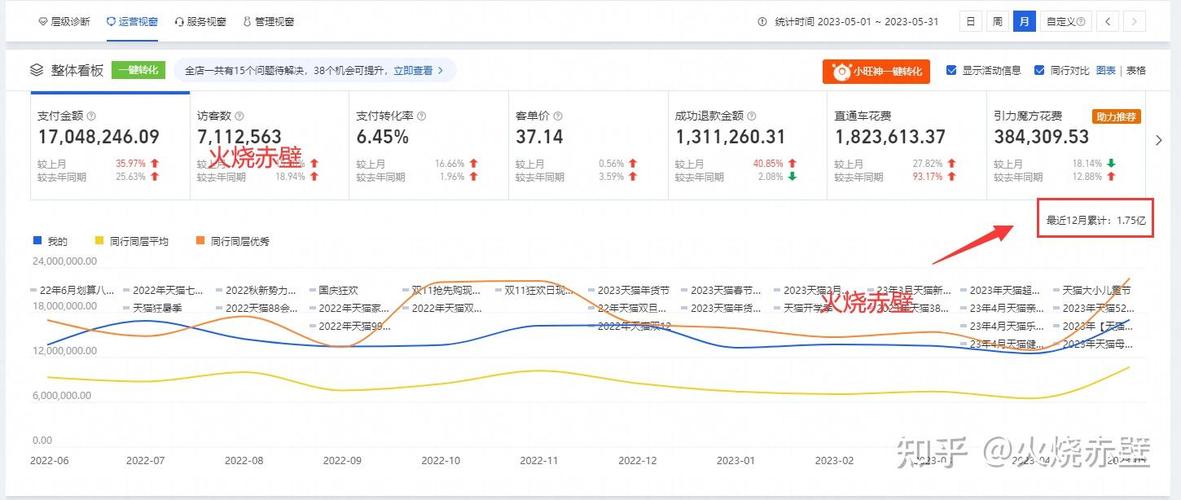The width and height of the screenshot is (1181, 500).
Task: Click 2022天猫88会 event marker
Action: click(256, 308)
